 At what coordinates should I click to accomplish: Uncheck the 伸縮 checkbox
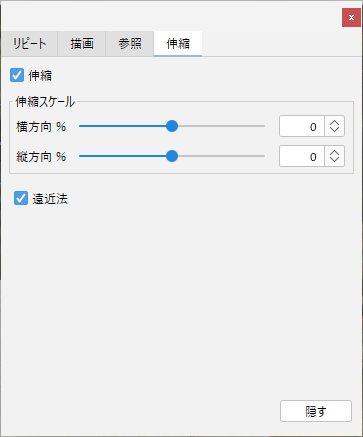point(17,75)
